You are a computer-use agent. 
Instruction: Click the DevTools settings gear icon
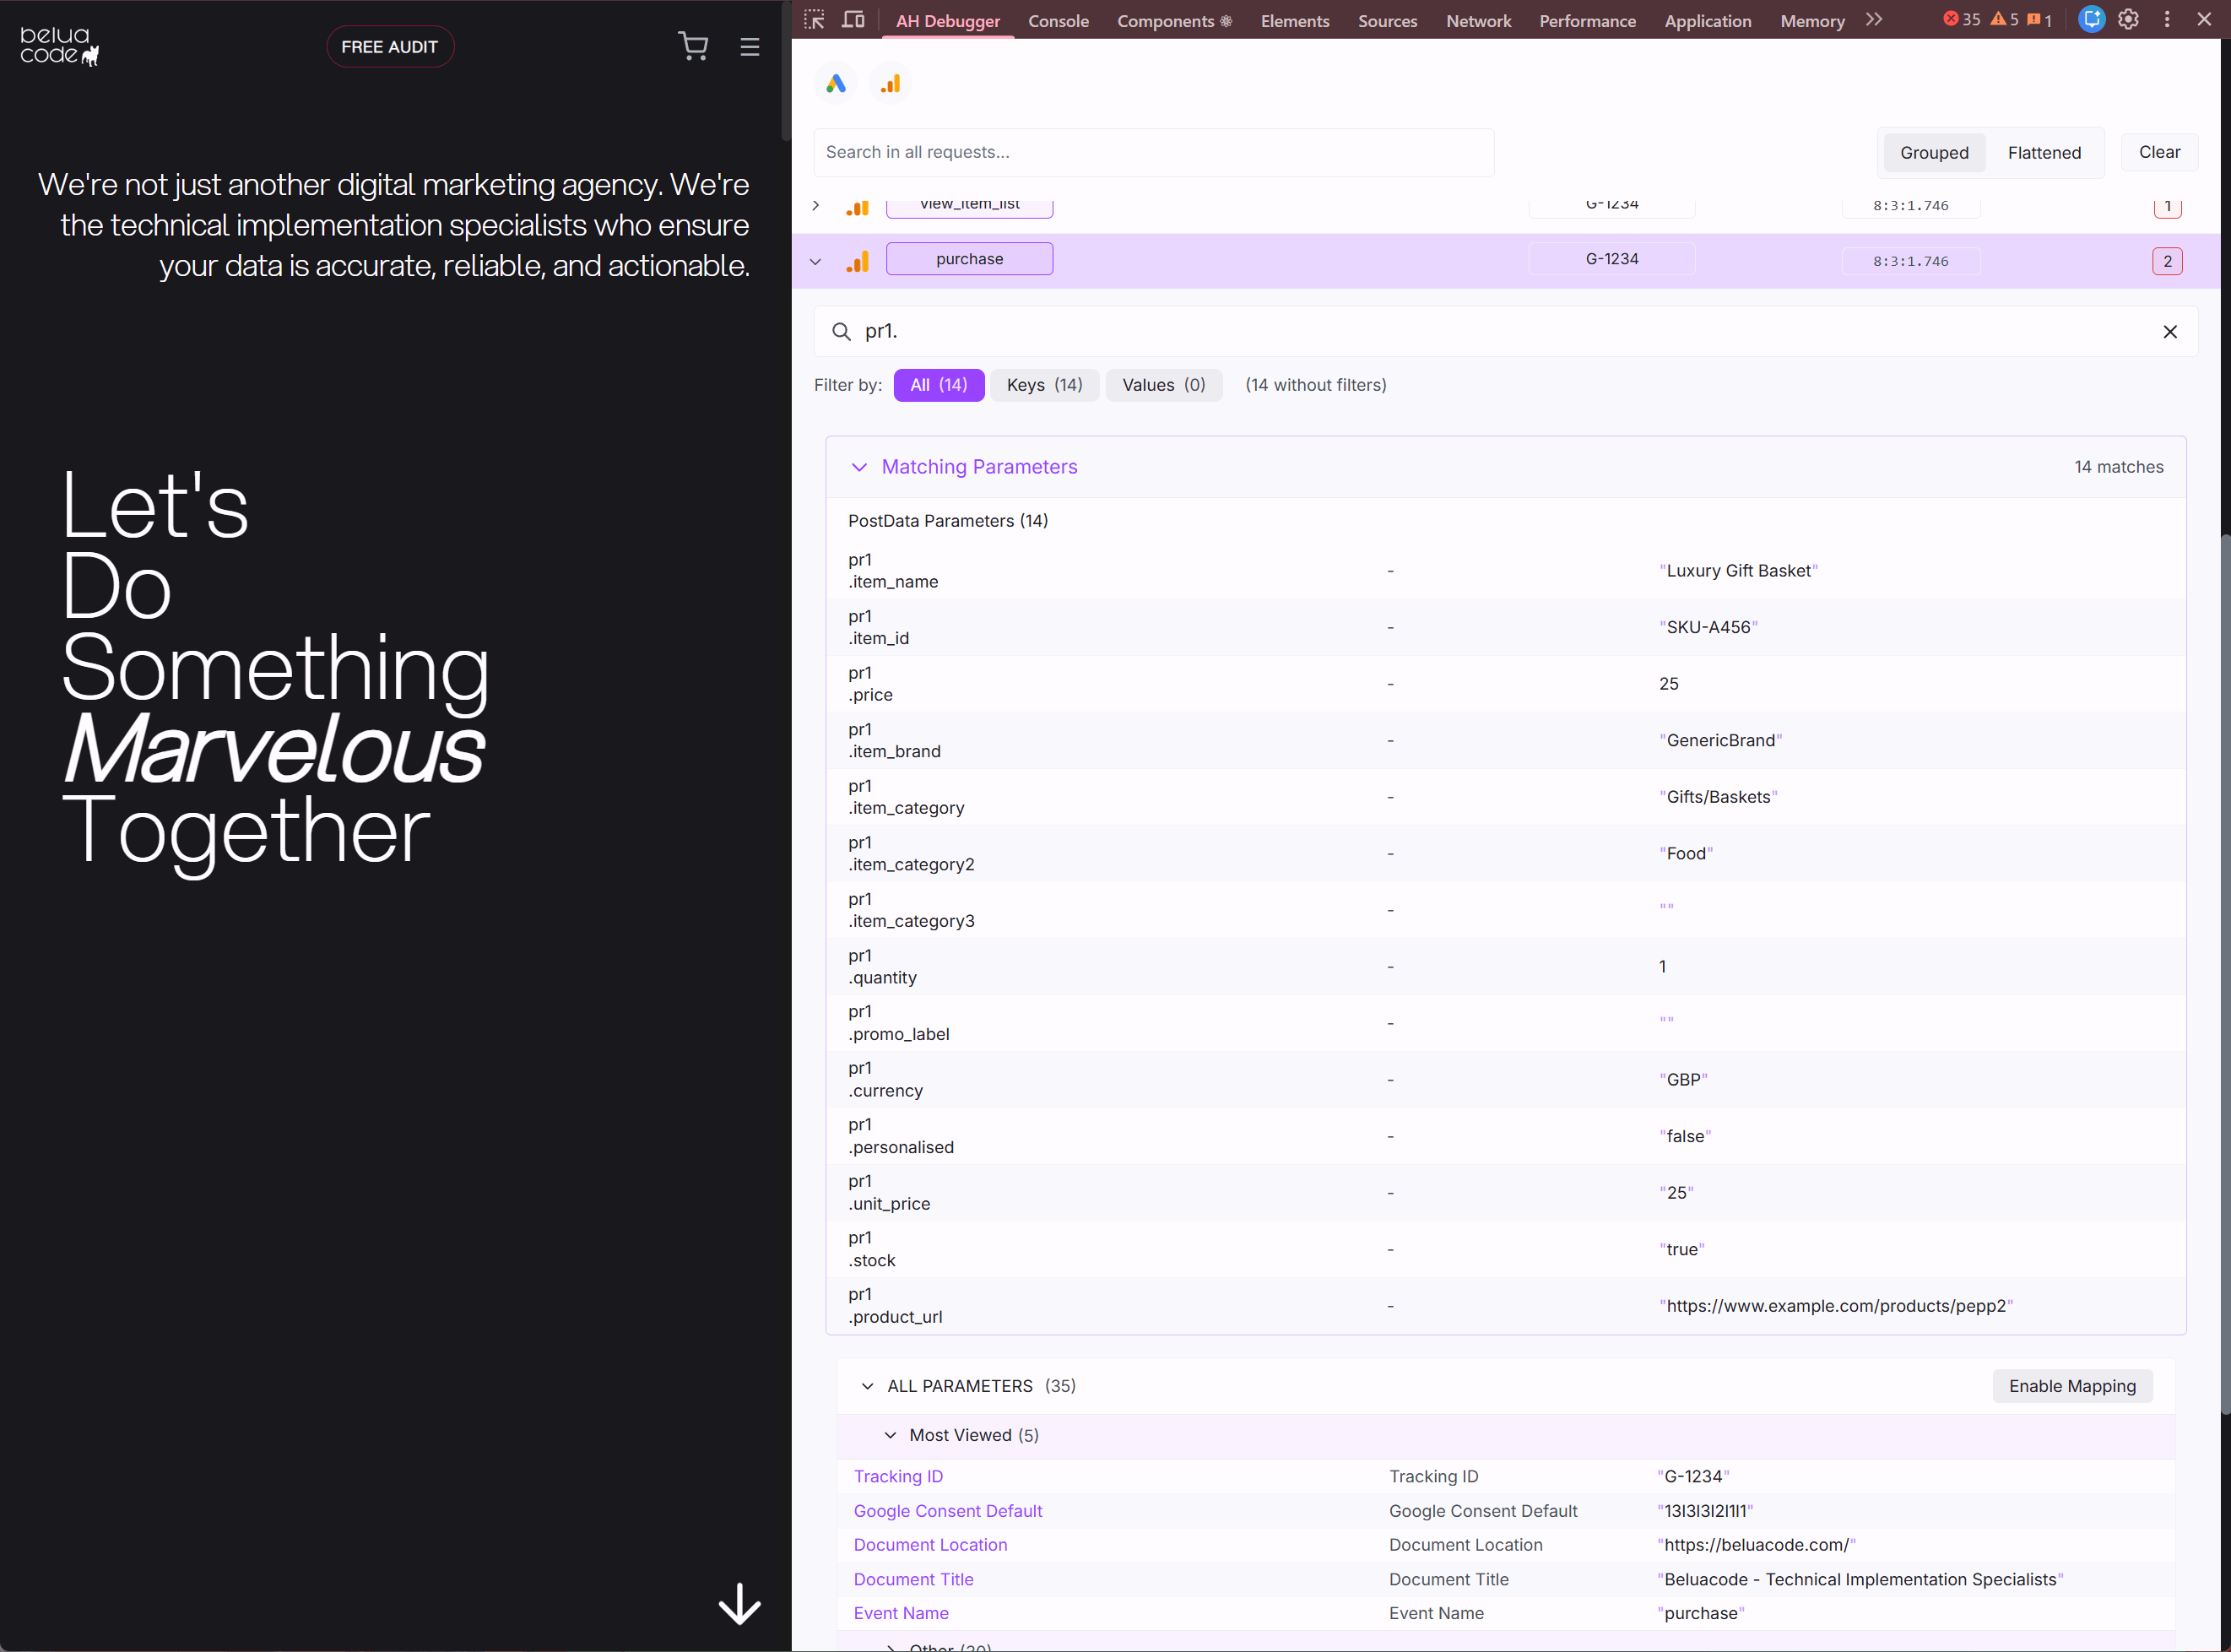point(2128,20)
